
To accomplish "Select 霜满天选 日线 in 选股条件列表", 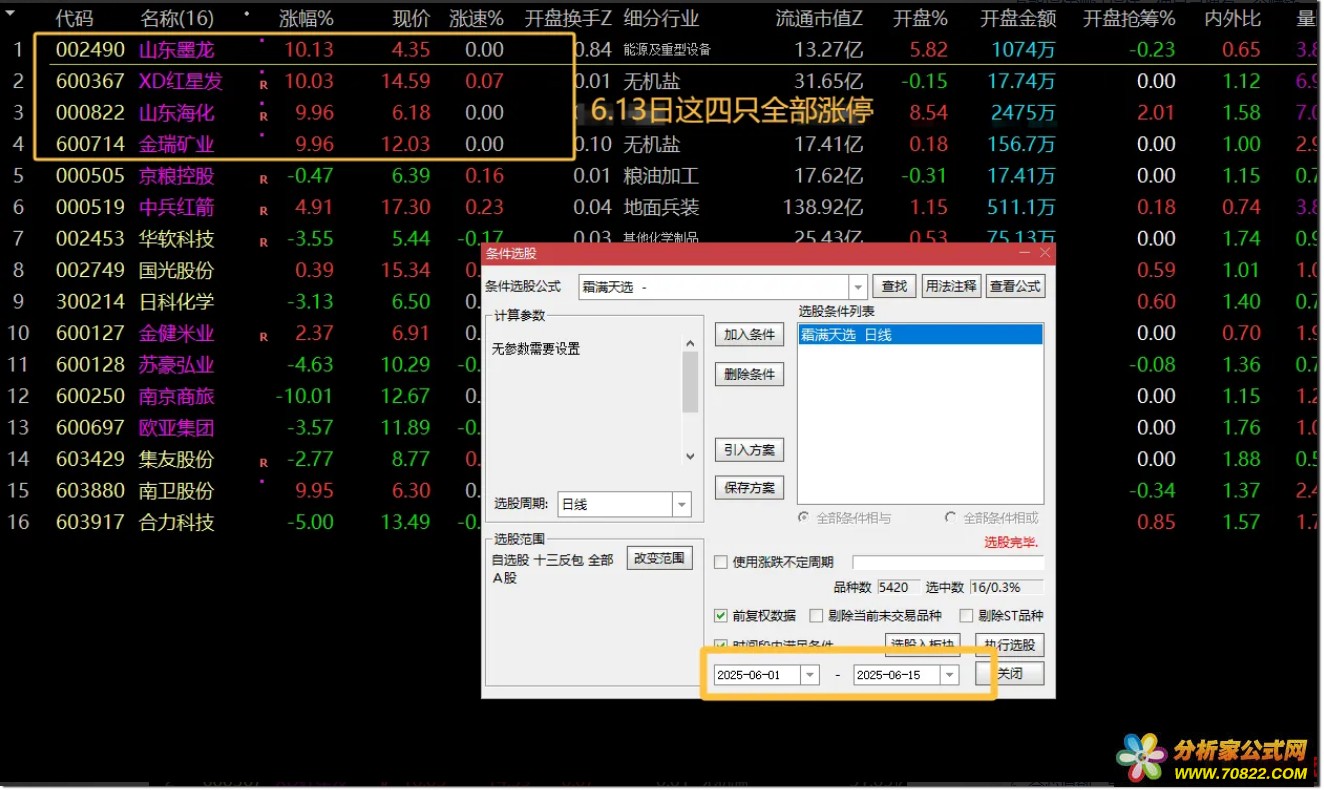I will click(x=920, y=335).
